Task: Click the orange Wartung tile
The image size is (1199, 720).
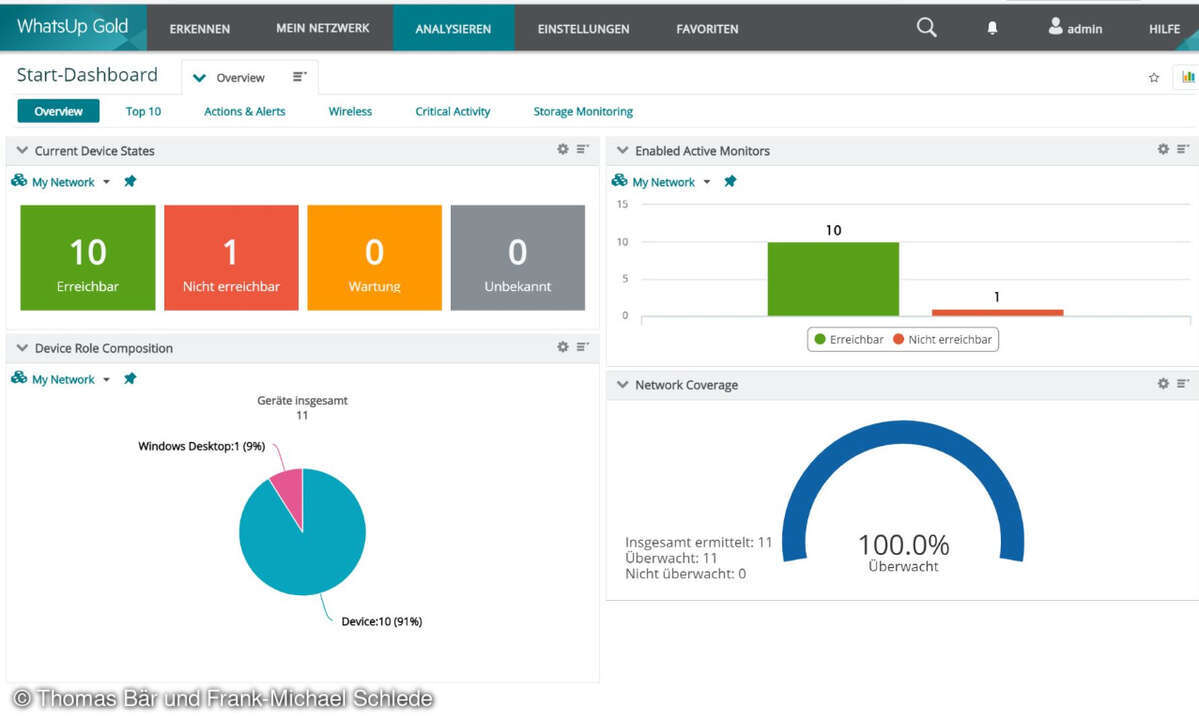Action: [375, 258]
